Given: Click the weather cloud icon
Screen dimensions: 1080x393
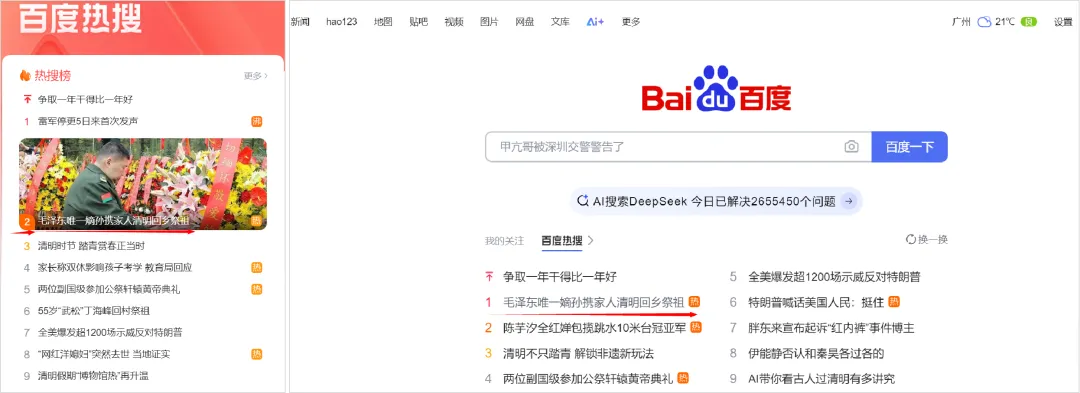Looking at the screenshot, I should click(984, 22).
